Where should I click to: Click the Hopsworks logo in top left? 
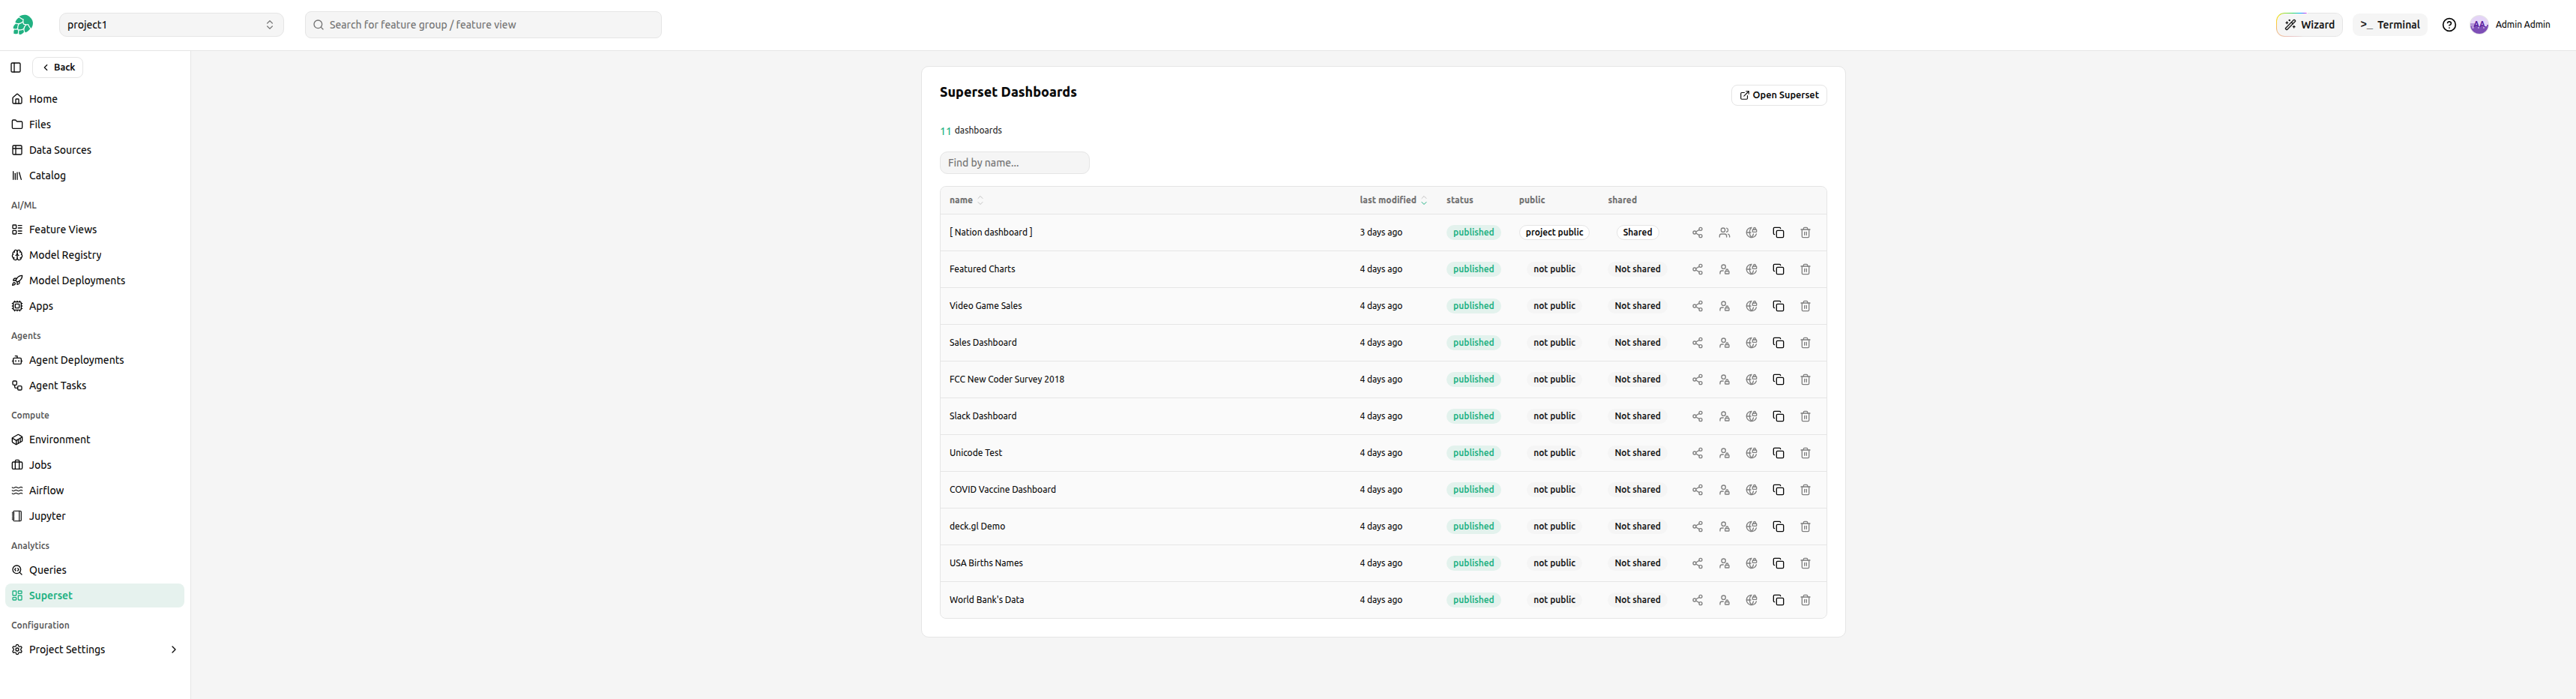(x=22, y=25)
